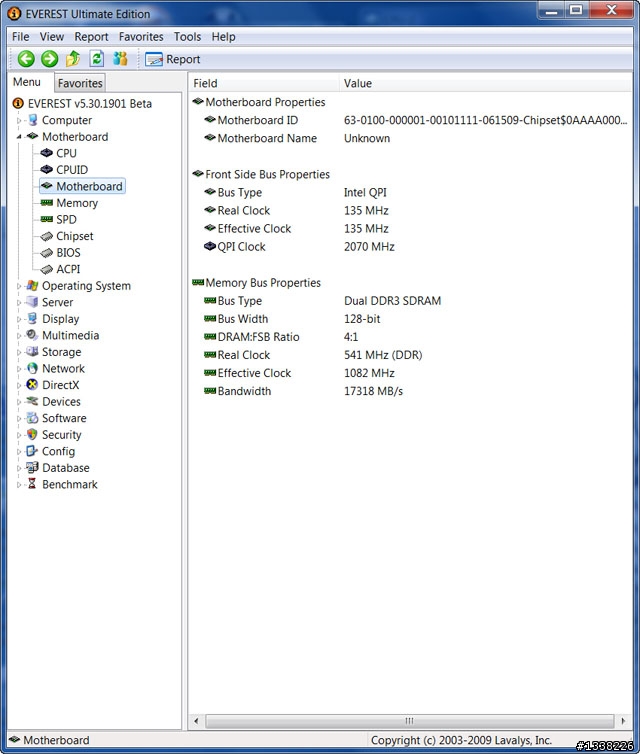Select the CPUID tree item
Screen dimensions: 640x754
coord(72,170)
